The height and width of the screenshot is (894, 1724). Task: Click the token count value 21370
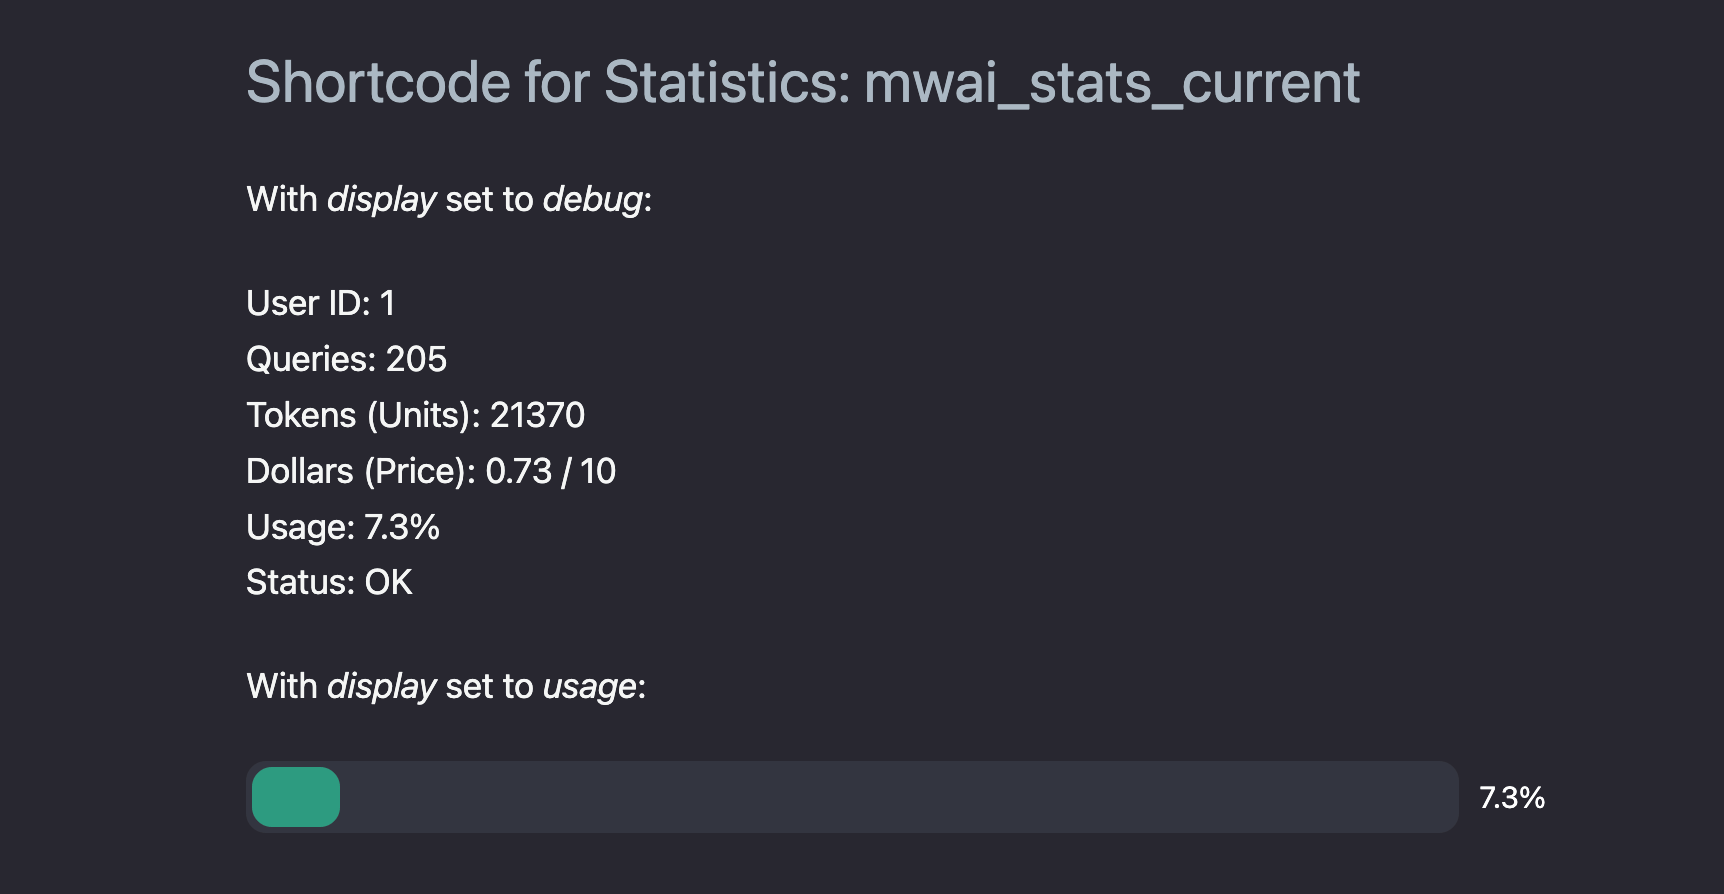click(x=537, y=415)
